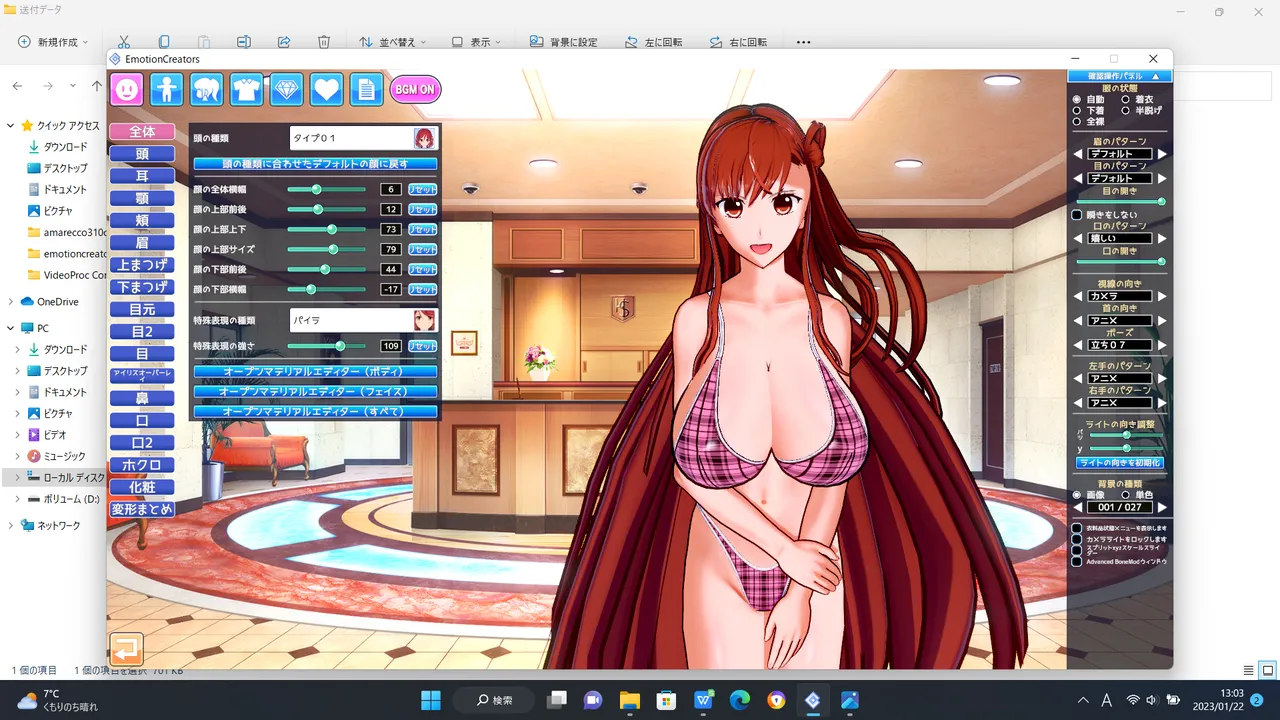Previous mouth pattern arrow beside 嬉しい
This screenshot has width=1280, height=720.
tap(1078, 239)
